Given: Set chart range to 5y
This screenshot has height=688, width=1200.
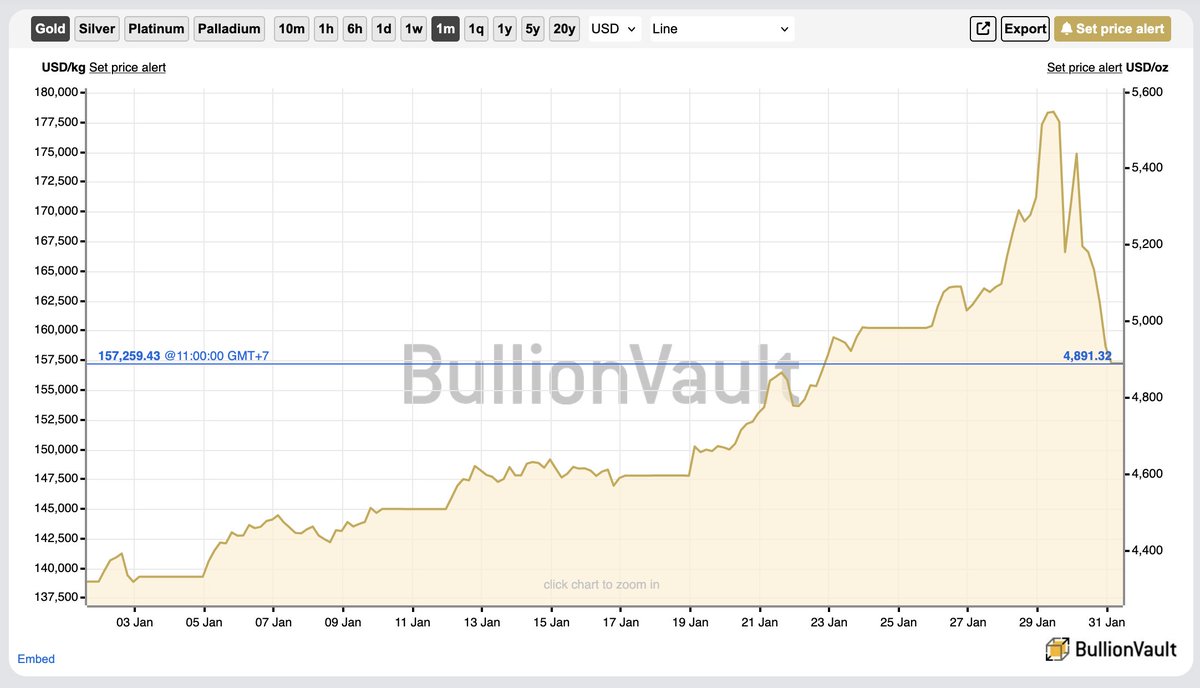Looking at the screenshot, I should (x=533, y=29).
